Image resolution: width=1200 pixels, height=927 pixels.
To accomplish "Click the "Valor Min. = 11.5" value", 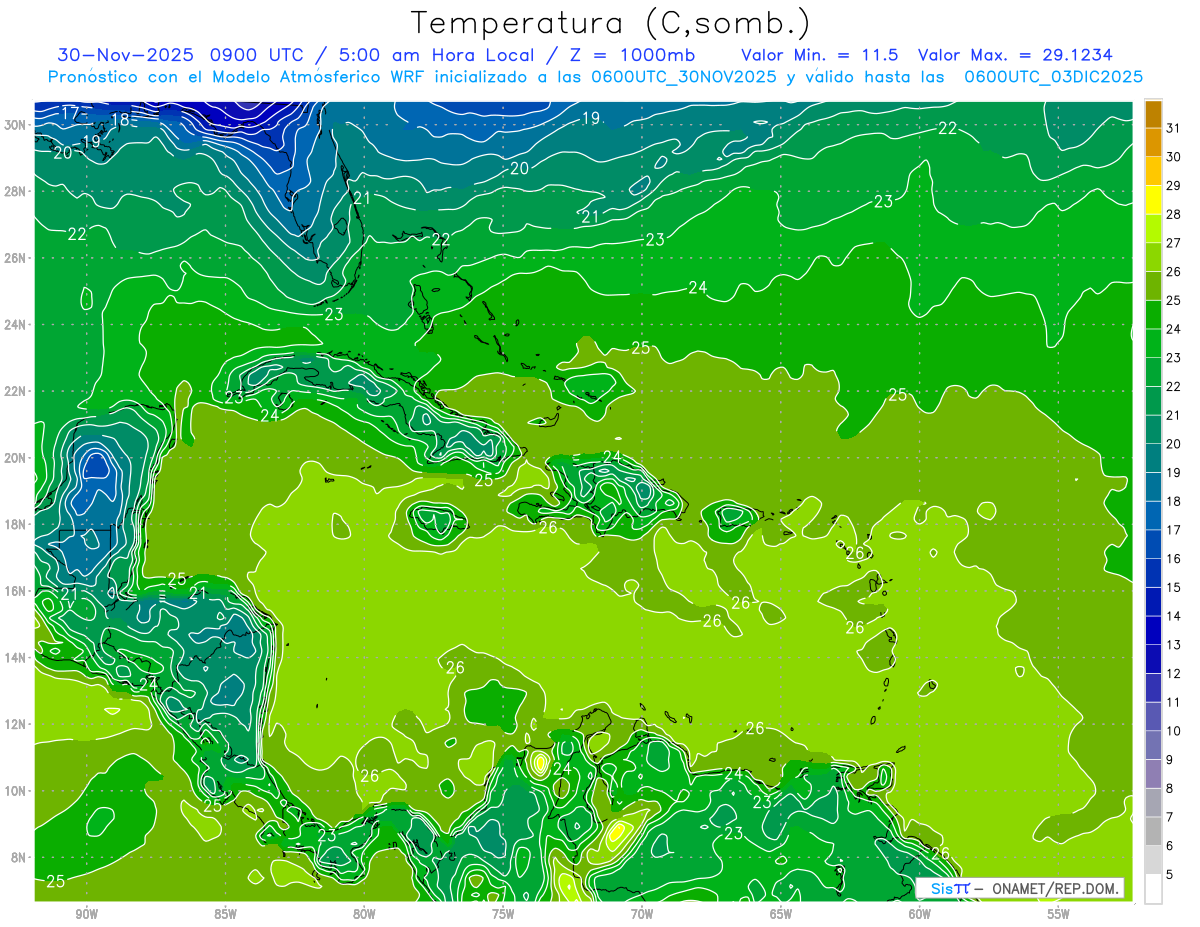I will 819,55.
